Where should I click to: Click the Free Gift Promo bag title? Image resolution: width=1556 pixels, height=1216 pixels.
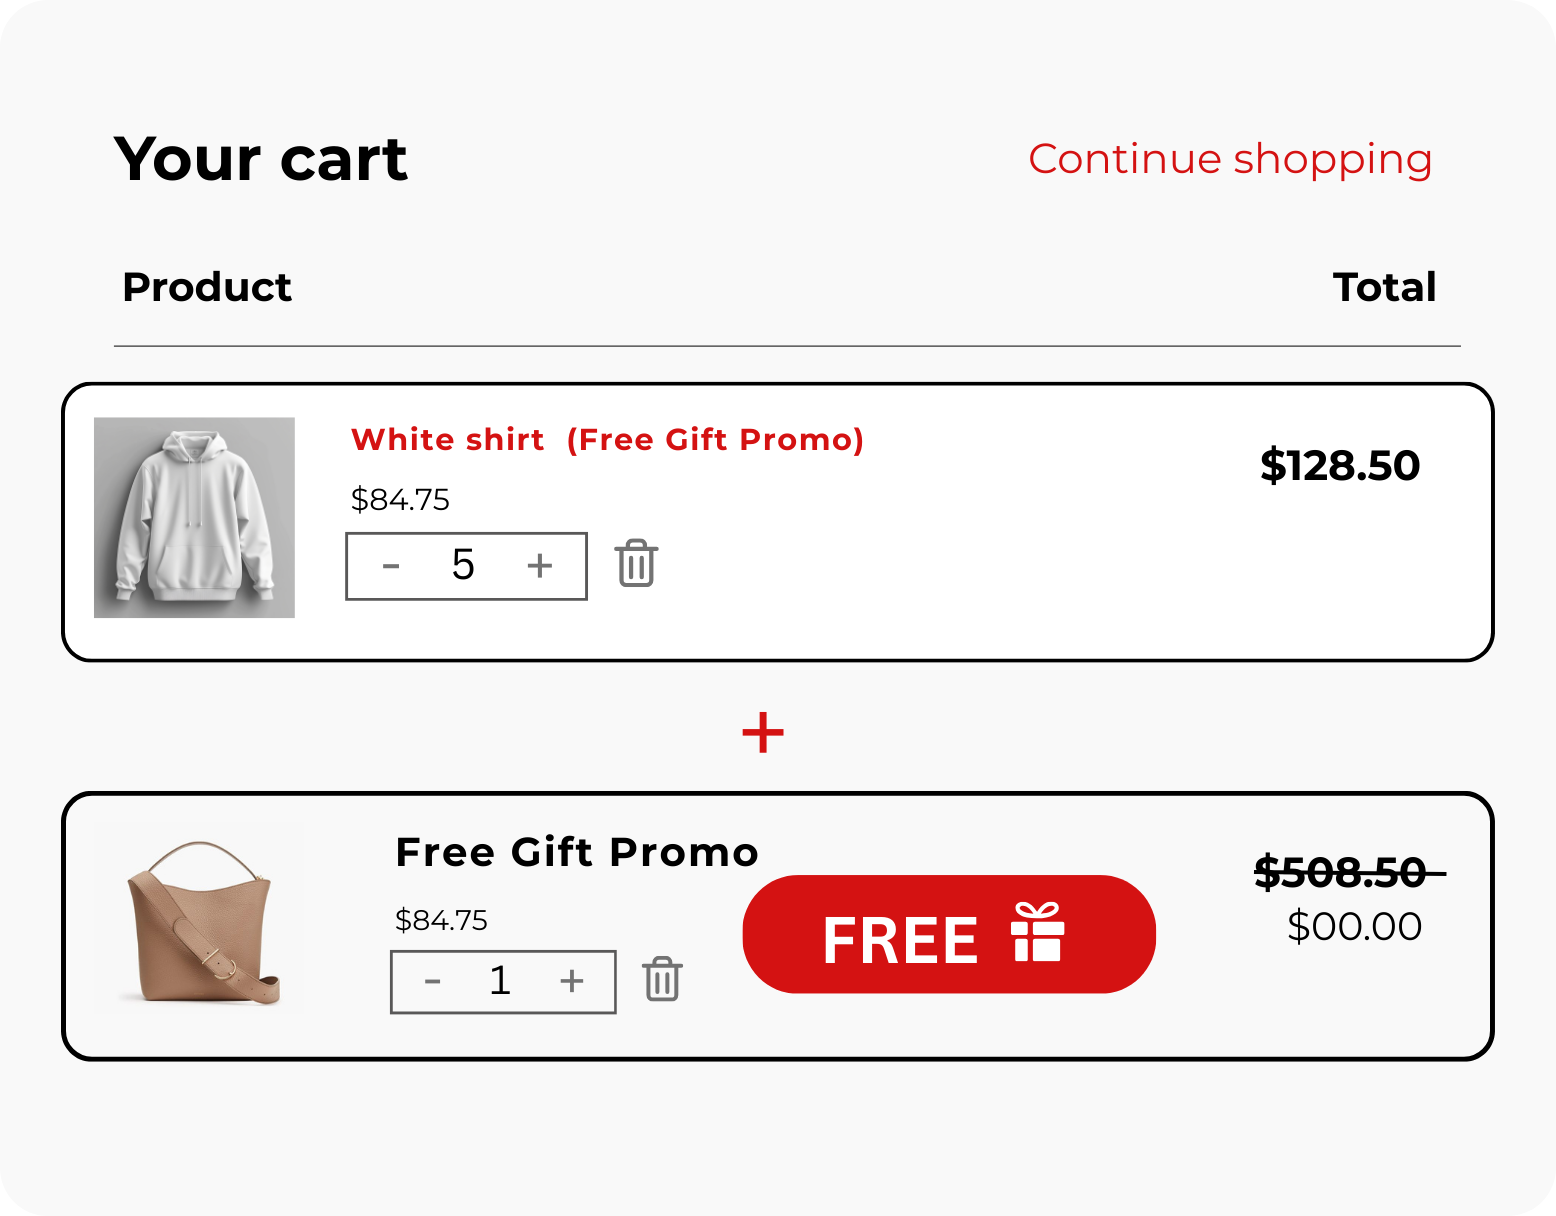pos(577,853)
